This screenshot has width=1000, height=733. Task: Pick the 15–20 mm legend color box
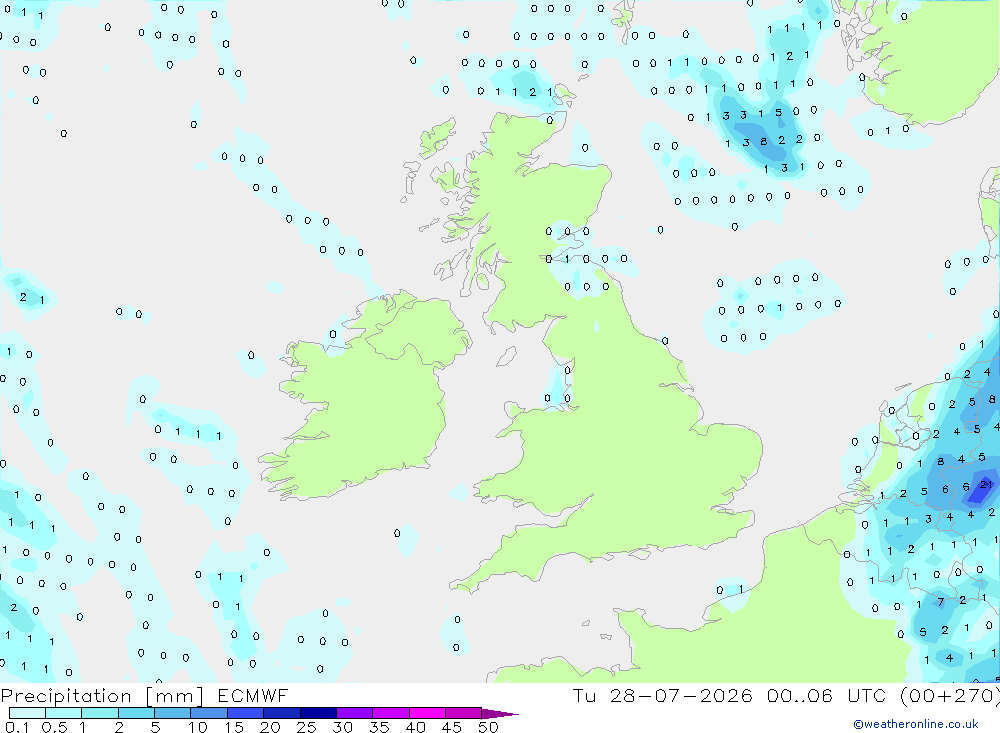[245, 713]
